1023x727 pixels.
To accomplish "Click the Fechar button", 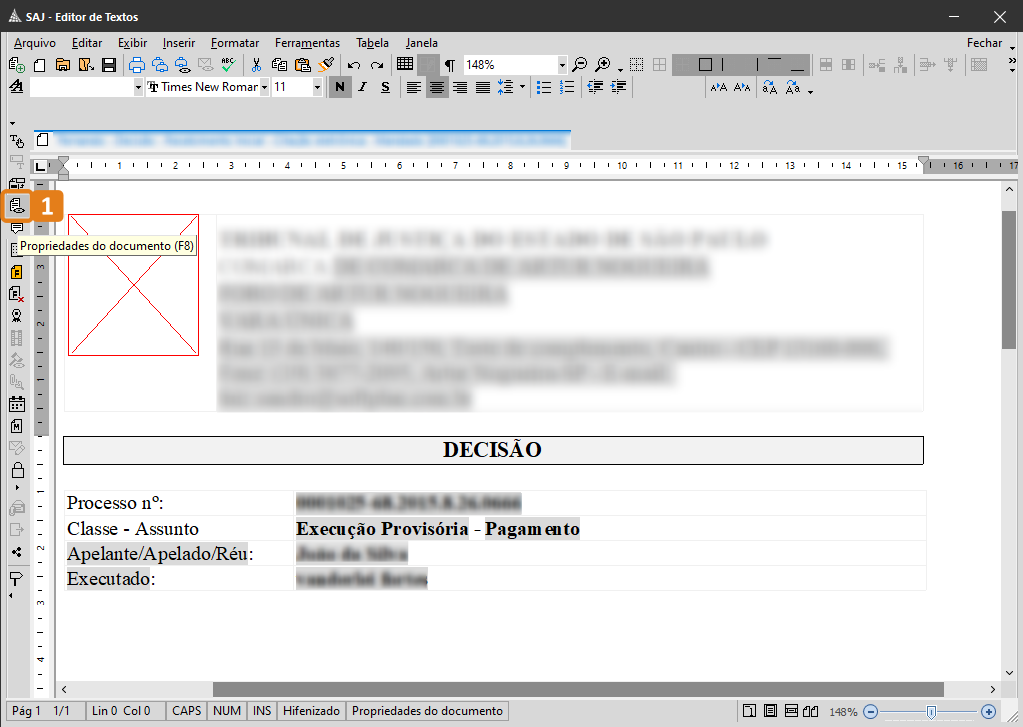I will (x=984, y=43).
